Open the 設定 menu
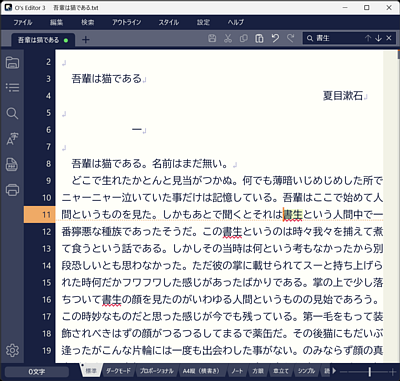 [203, 22]
